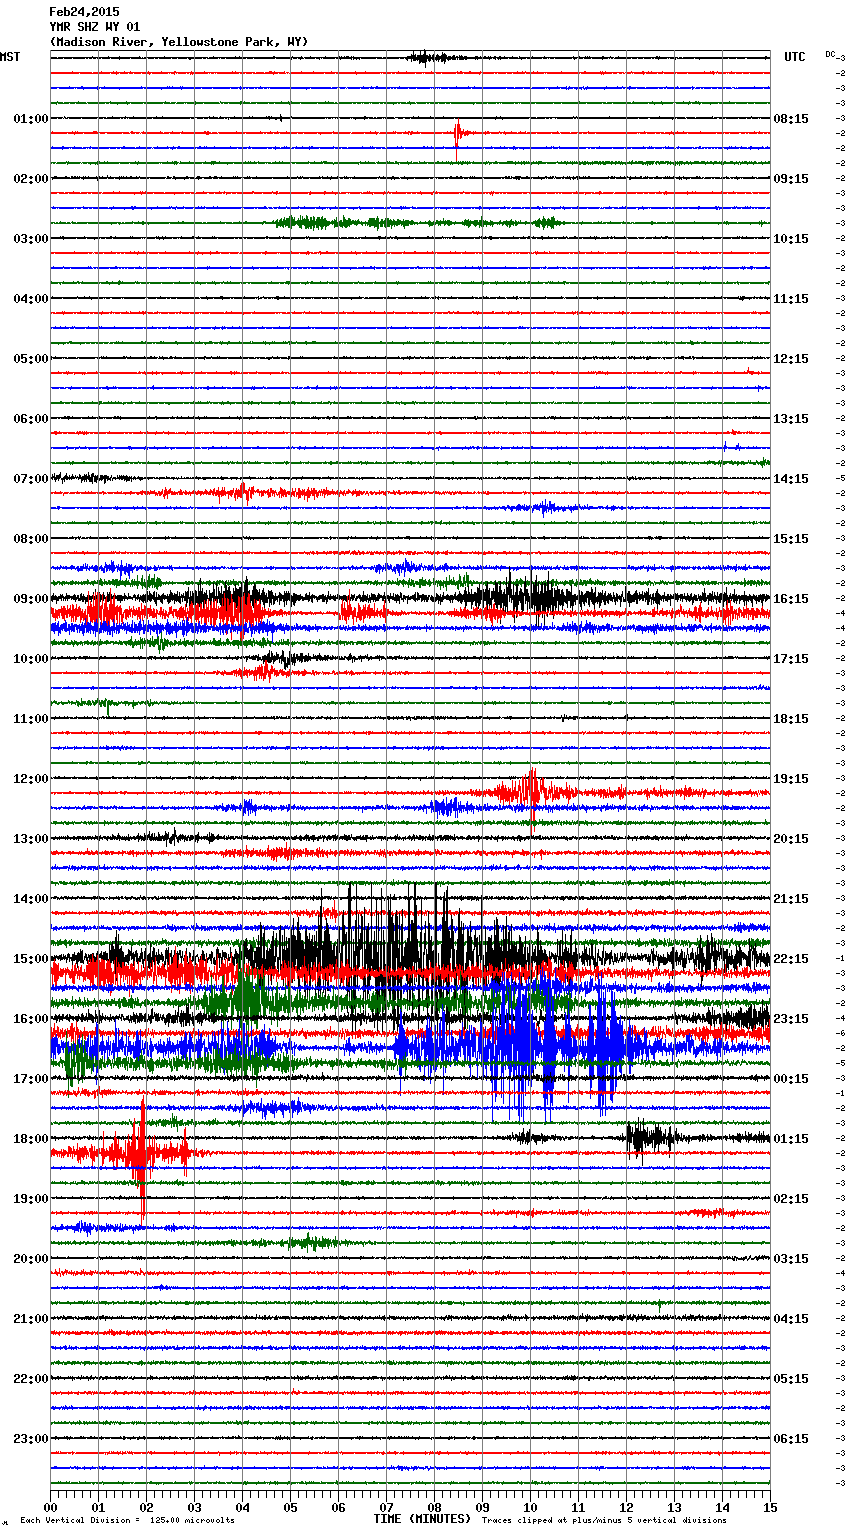Click the Feb24,2015 date header
The height and width of the screenshot is (1534, 850).
click(x=84, y=12)
